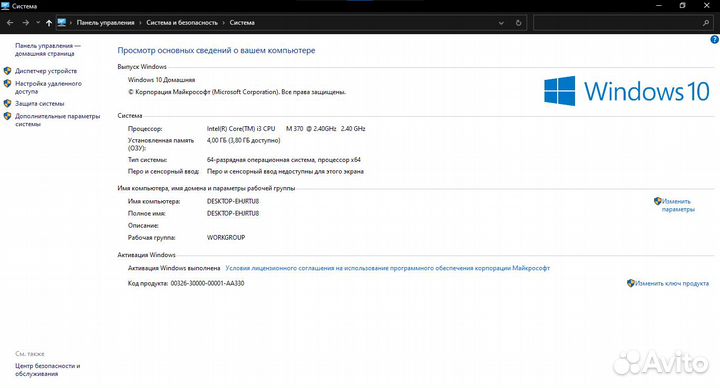
Task: Click shield icon beside 'Дополнительные параметры системы'
Action: click(x=7, y=116)
